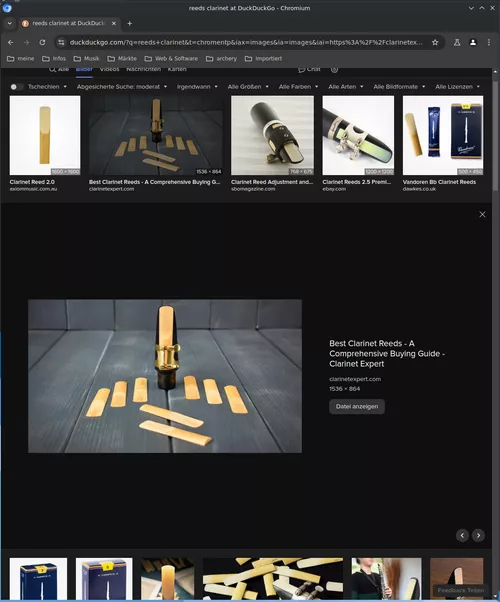The width and height of the screenshot is (500, 602).
Task: Reload the DuckDuckGo page
Action: (42, 42)
